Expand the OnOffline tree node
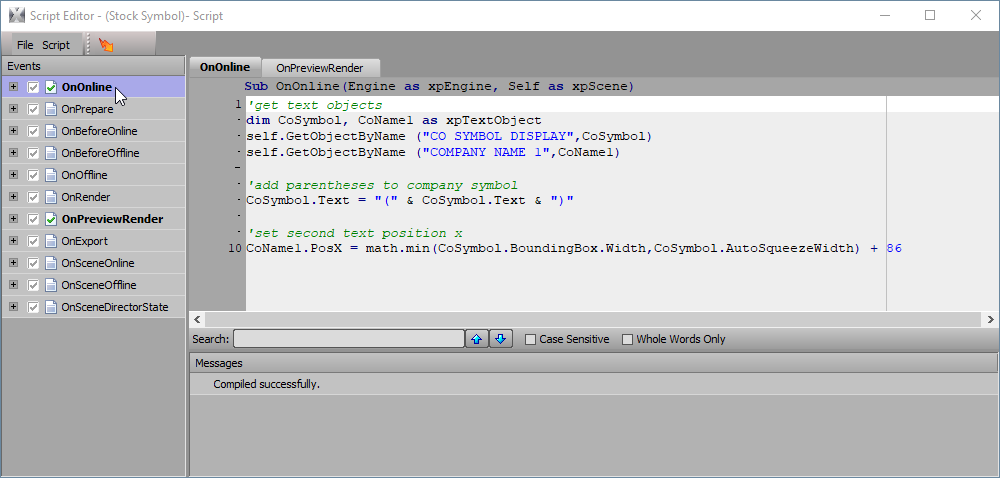1000x478 pixels. 13,175
